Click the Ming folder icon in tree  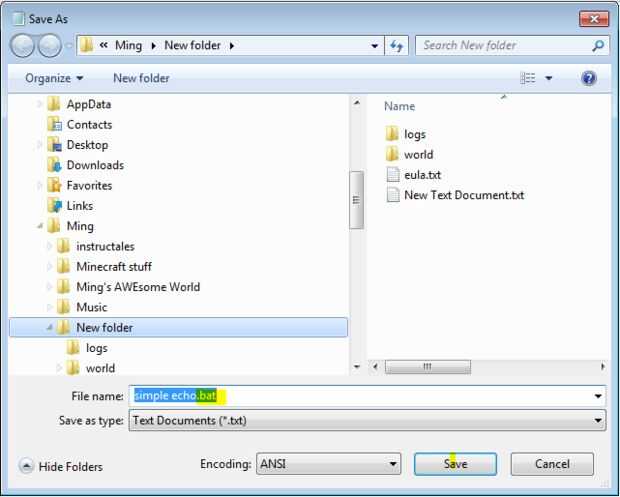point(53,226)
